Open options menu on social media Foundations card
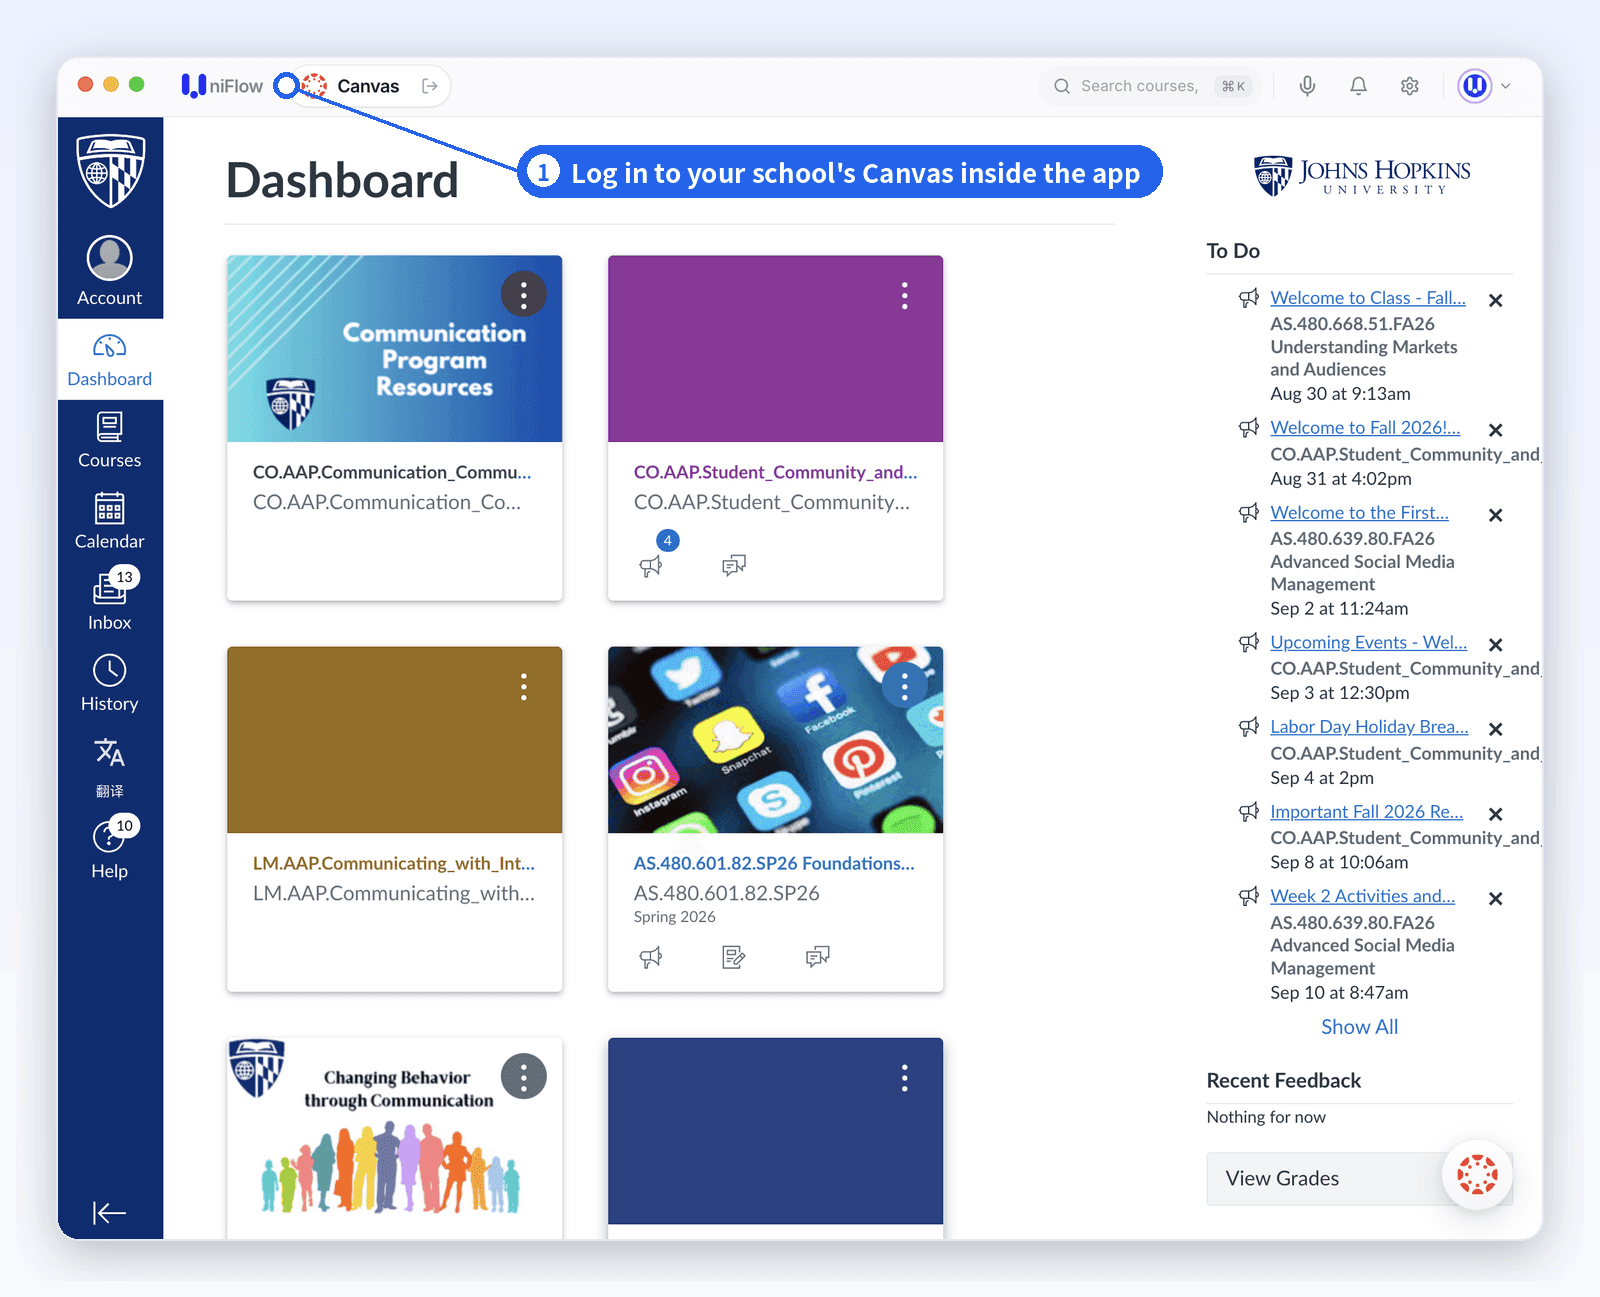1600x1297 pixels. pyautogui.click(x=905, y=686)
